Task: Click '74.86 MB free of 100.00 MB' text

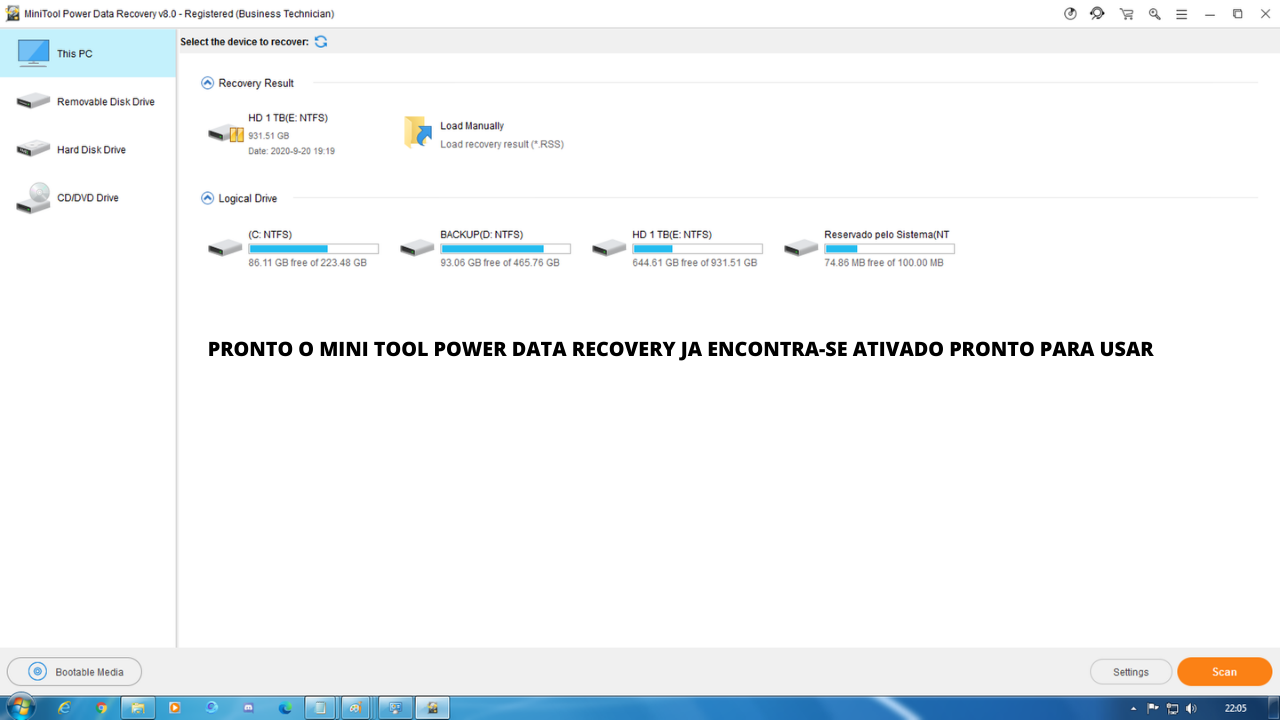Action: (x=883, y=263)
